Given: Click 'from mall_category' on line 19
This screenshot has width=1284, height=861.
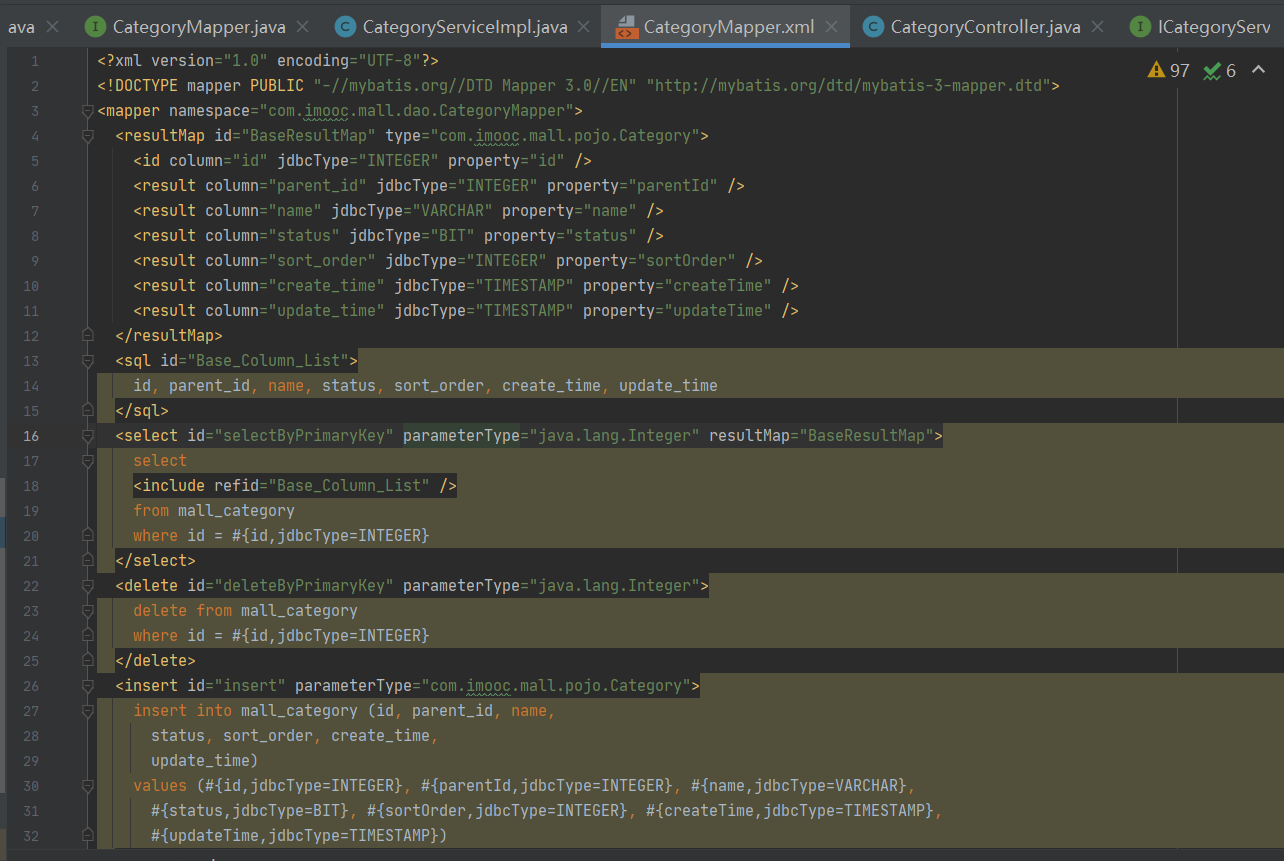Looking at the screenshot, I should [214, 511].
